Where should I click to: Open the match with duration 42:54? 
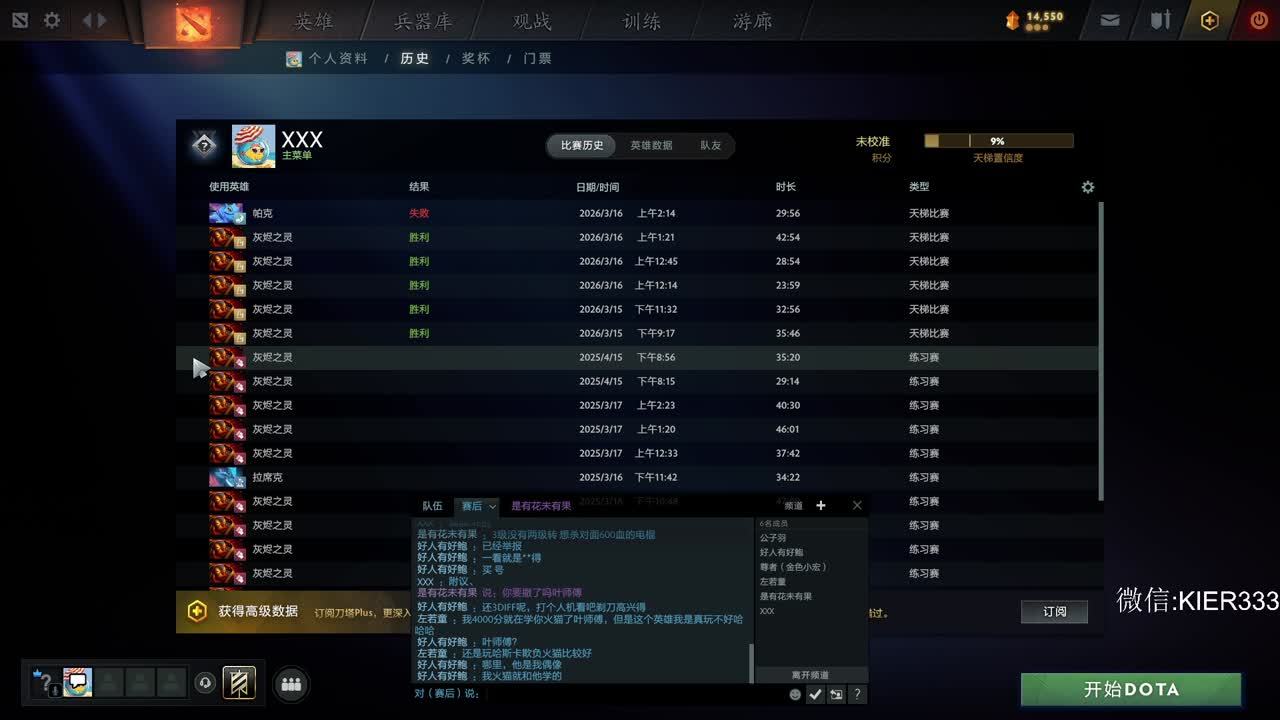point(638,237)
